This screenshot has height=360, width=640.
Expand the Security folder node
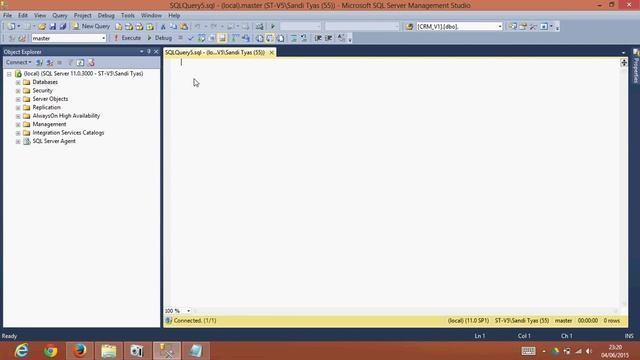pos(18,91)
